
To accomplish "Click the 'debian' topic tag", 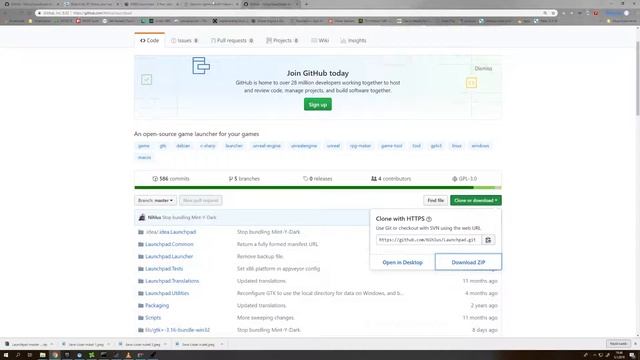I will pyautogui.click(x=183, y=146).
